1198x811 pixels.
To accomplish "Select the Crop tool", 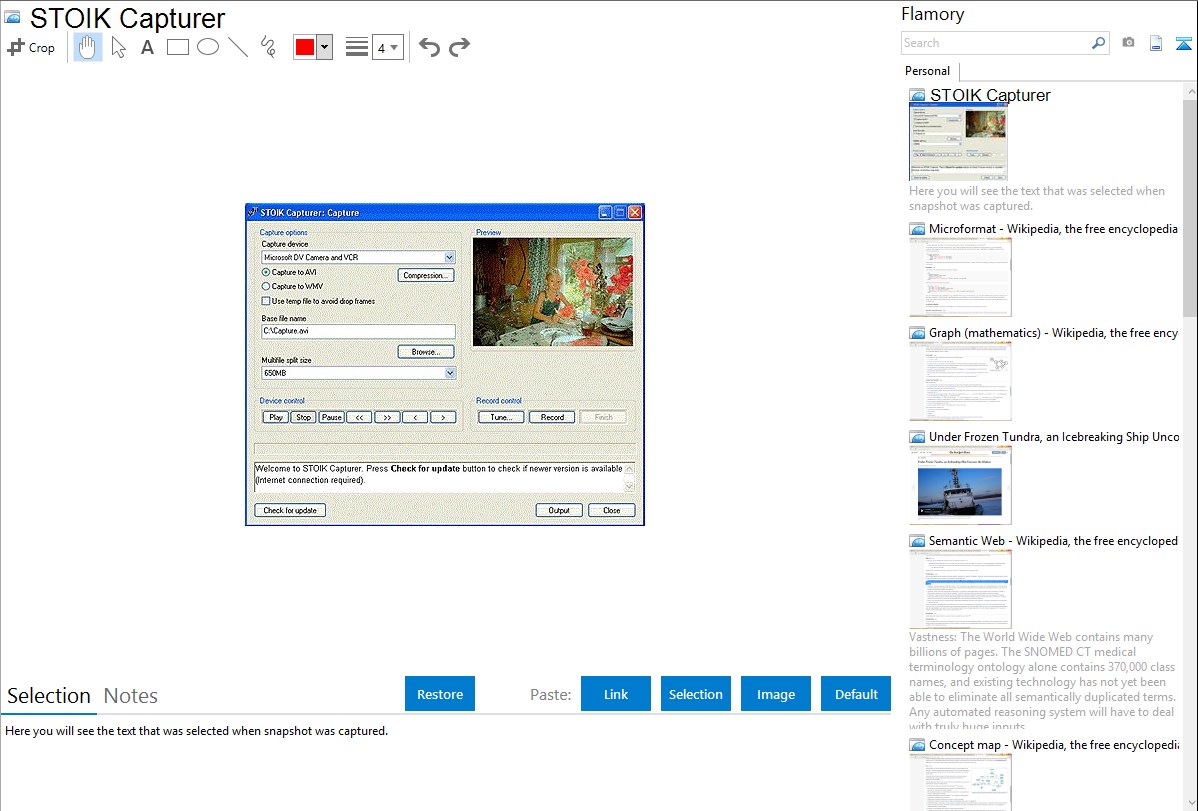I will point(31,47).
